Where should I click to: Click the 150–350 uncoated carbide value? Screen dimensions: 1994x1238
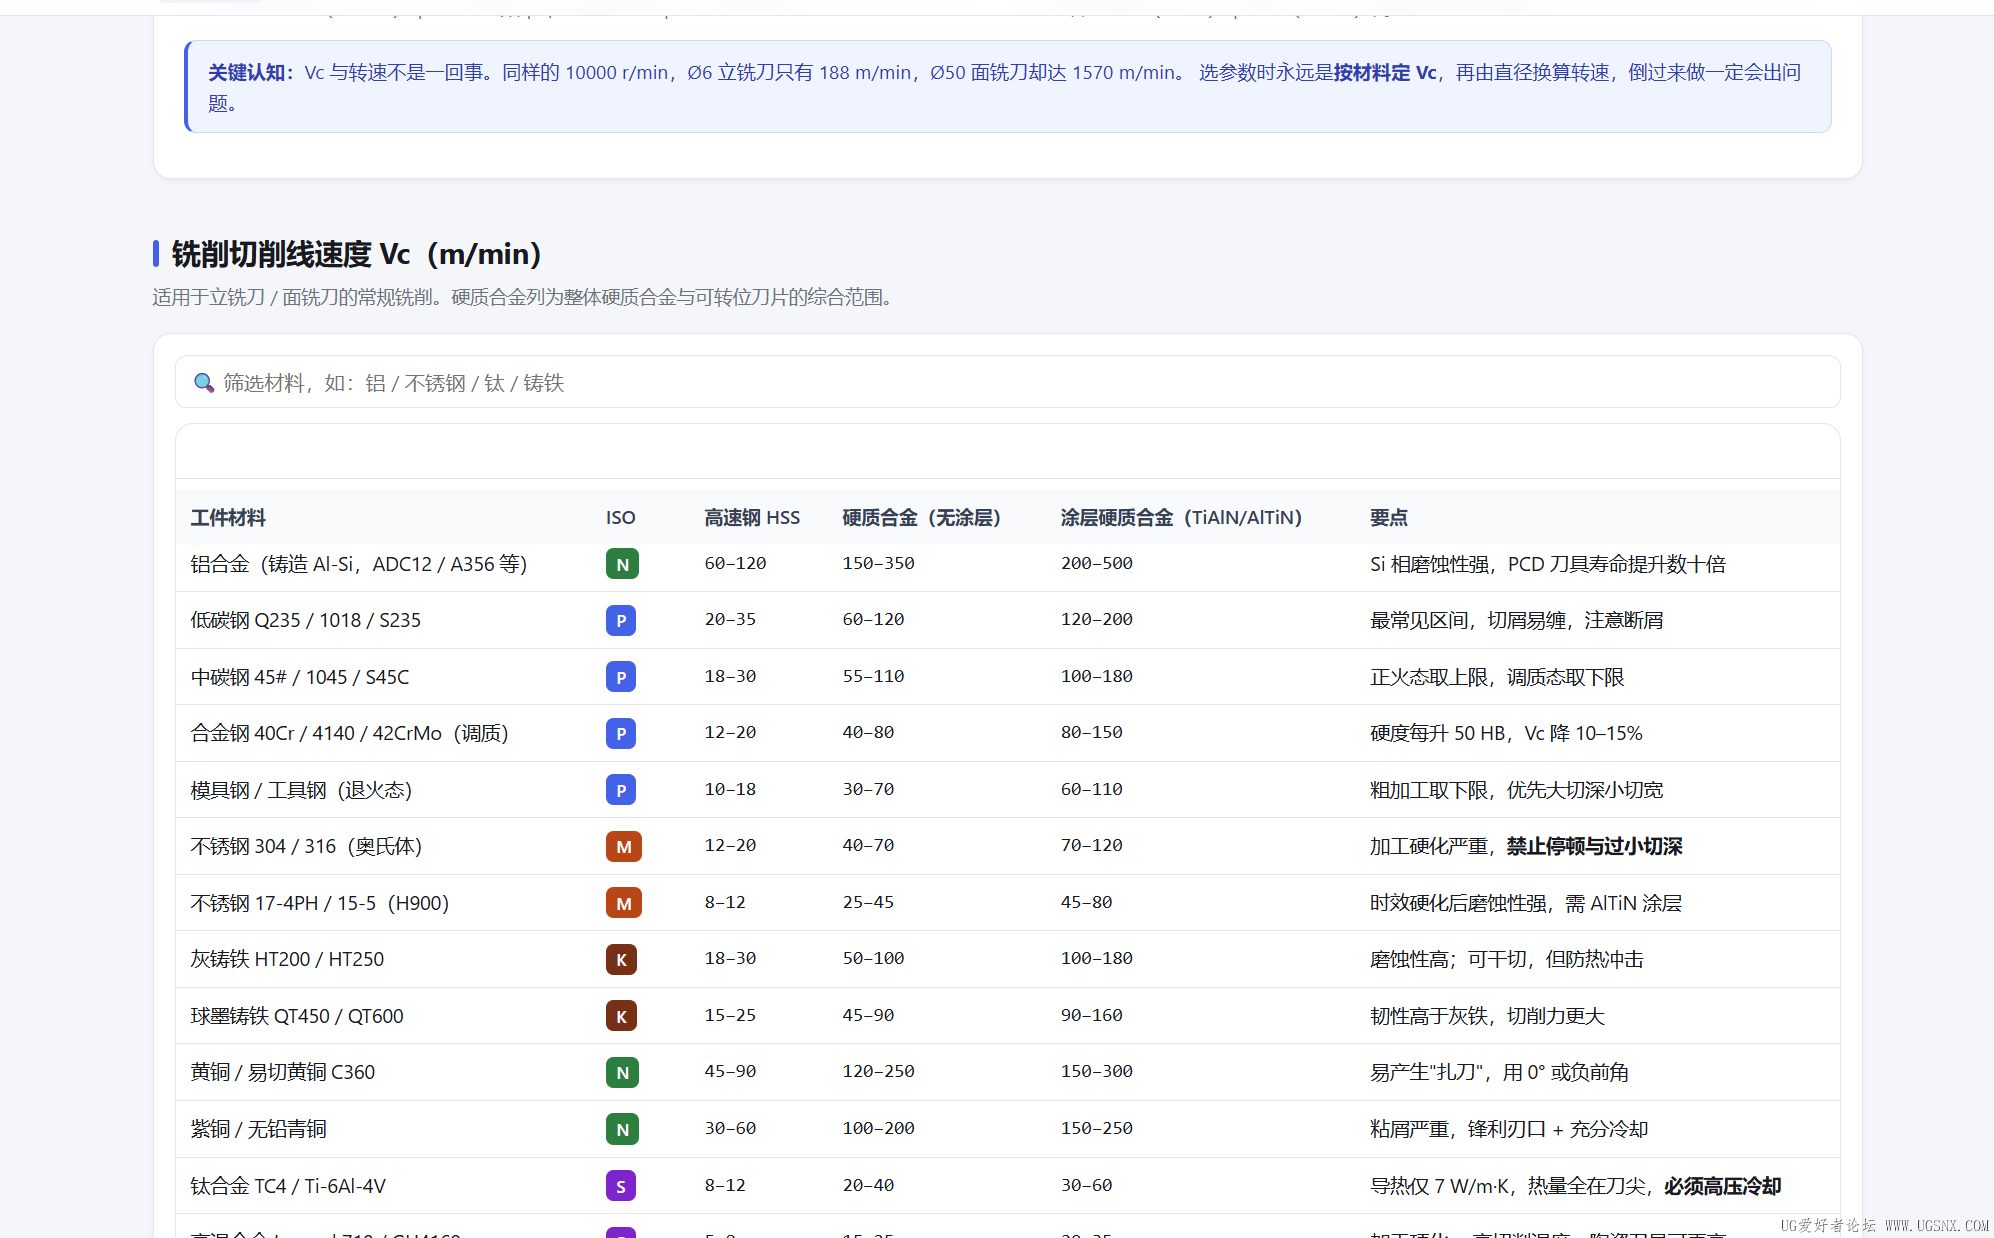point(878,563)
